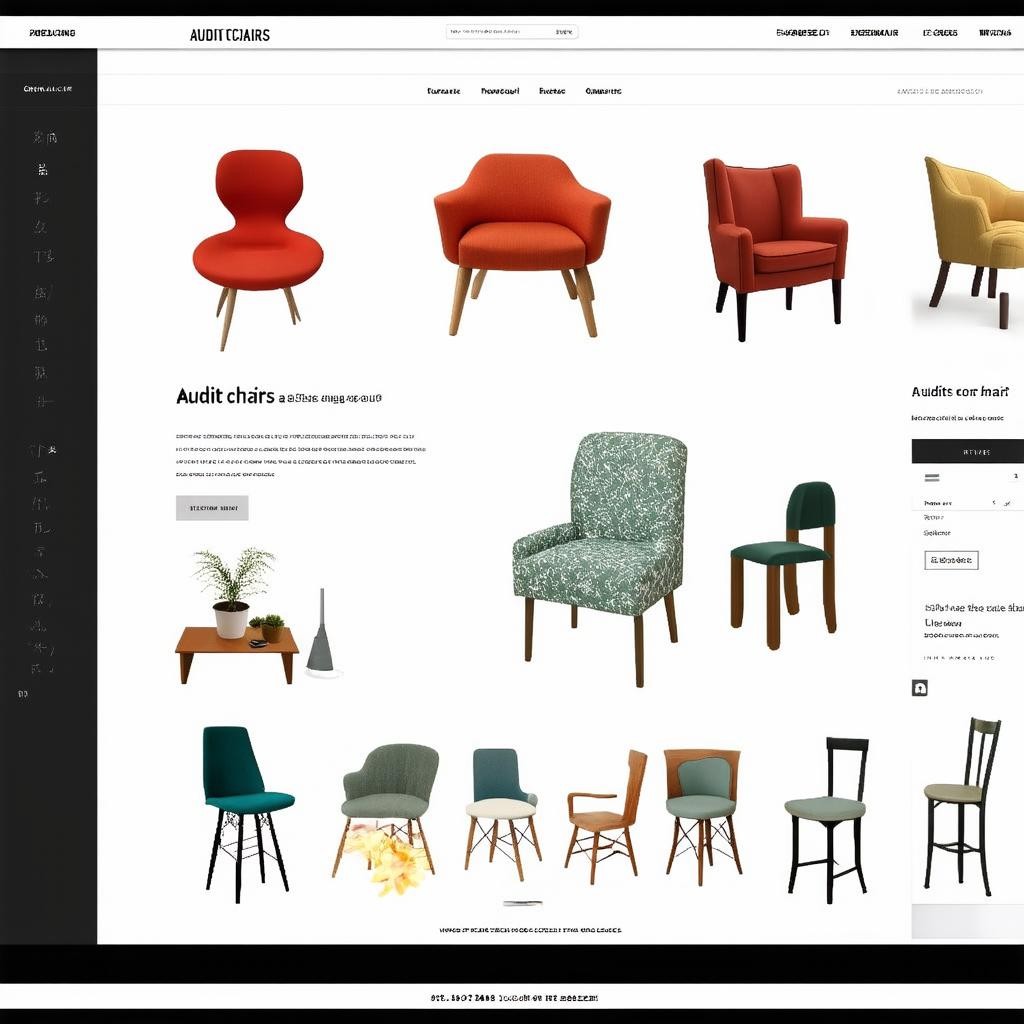Open the last tab in category navigation
The width and height of the screenshot is (1024, 1024).
603,91
